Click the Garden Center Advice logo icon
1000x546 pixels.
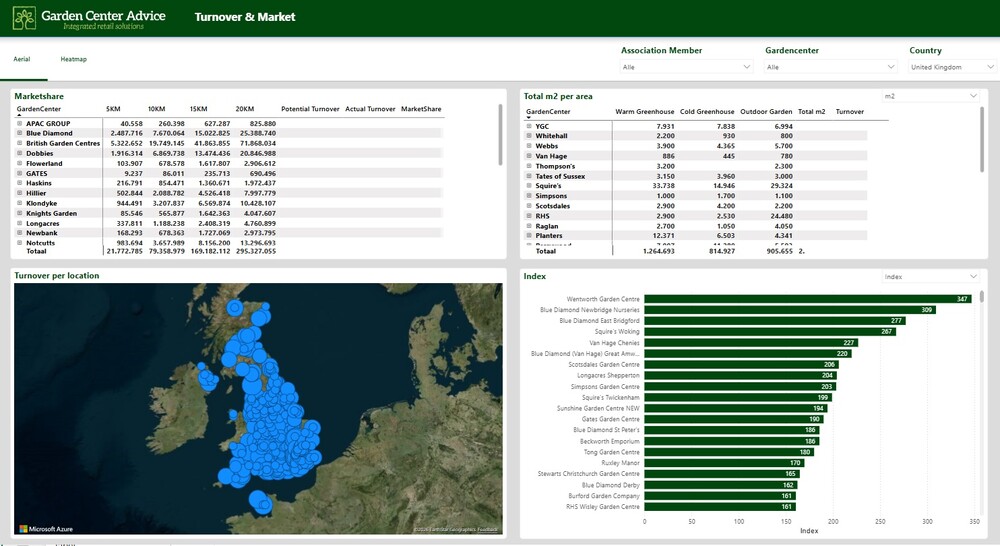pos(24,18)
